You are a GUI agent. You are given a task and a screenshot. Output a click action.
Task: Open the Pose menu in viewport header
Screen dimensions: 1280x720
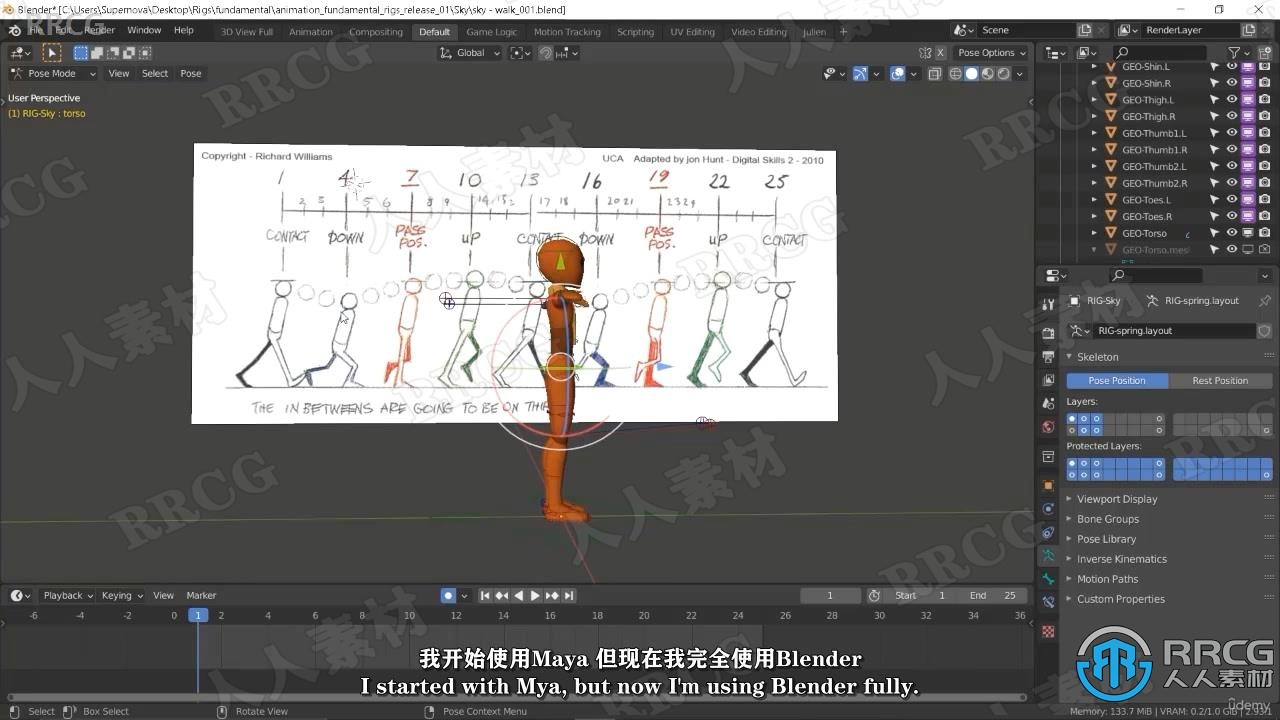click(191, 74)
